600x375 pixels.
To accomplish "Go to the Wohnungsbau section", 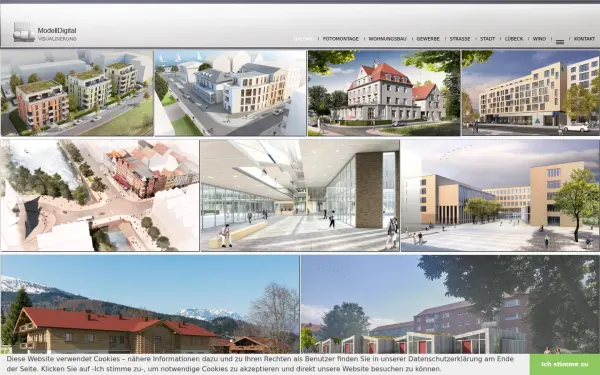I will pos(387,39).
